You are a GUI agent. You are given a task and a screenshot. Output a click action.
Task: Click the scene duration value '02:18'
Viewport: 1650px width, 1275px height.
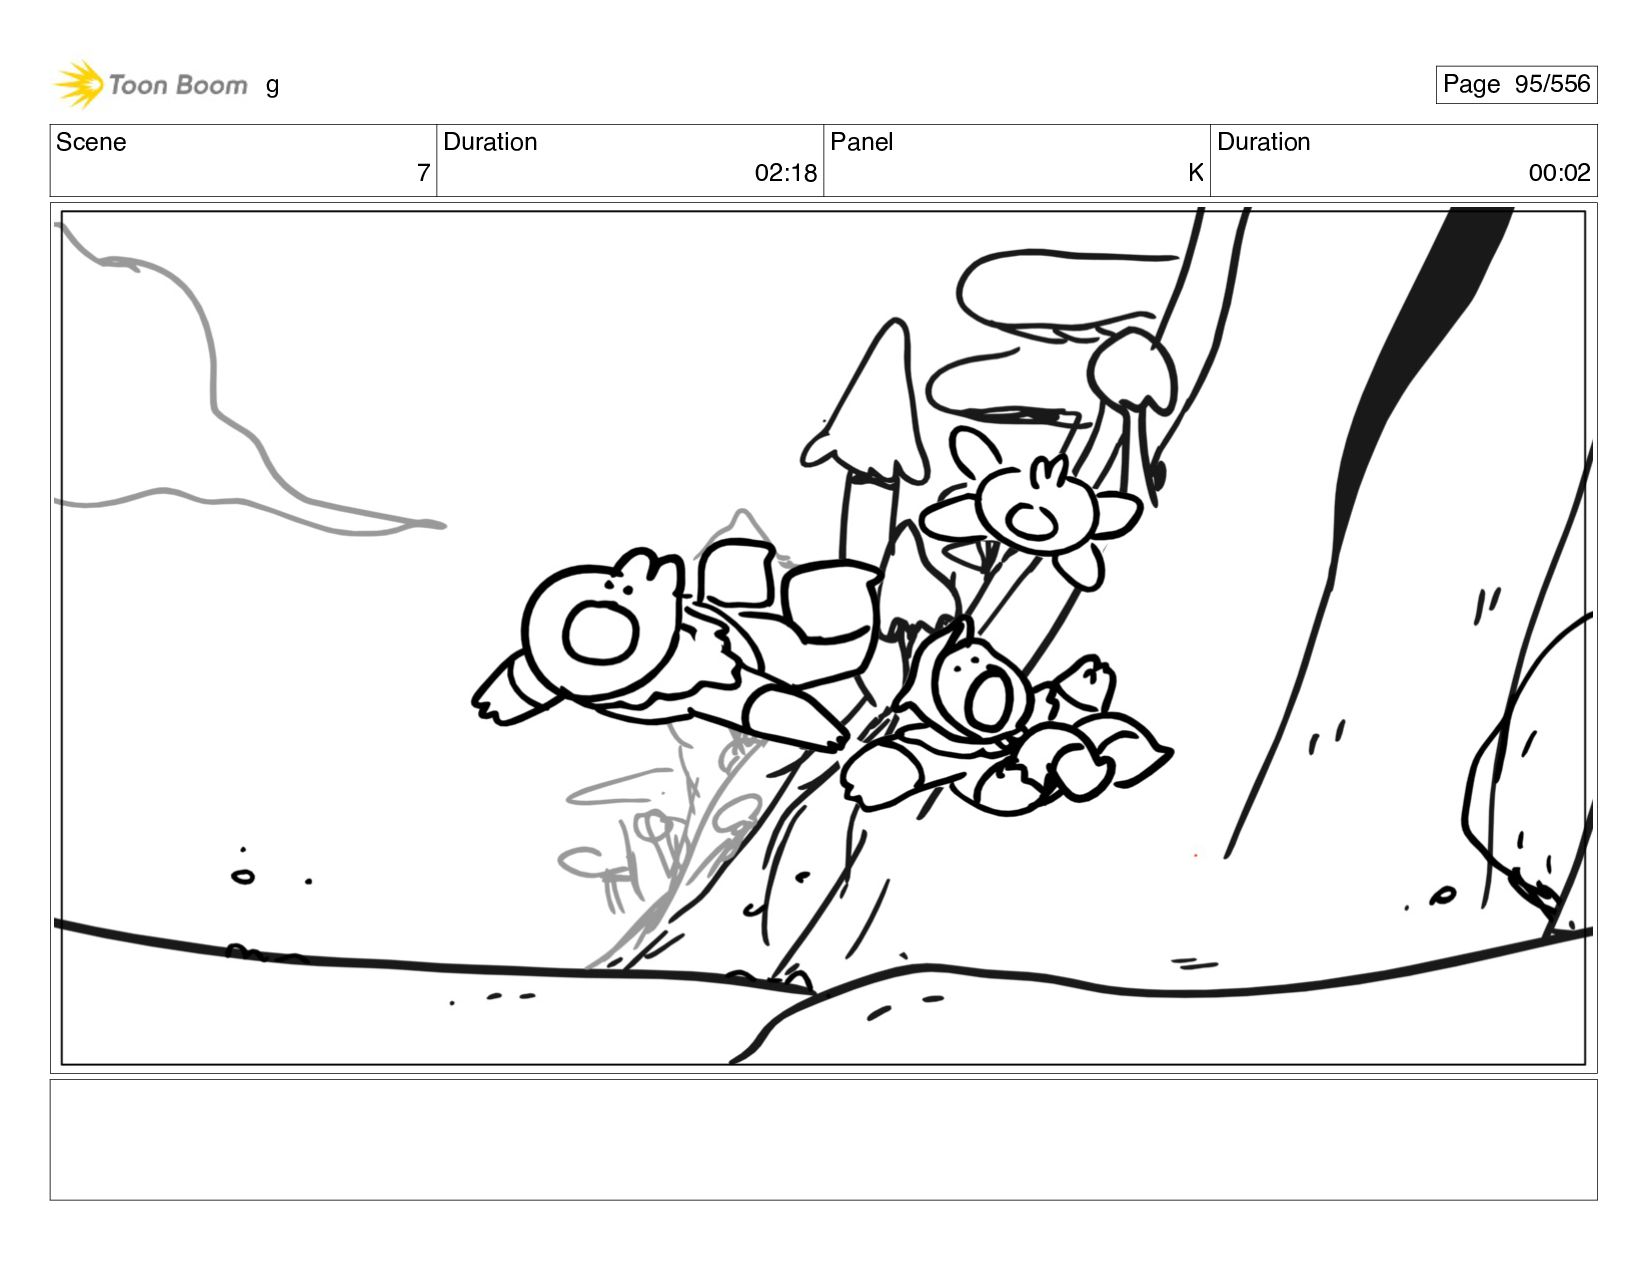(x=786, y=173)
